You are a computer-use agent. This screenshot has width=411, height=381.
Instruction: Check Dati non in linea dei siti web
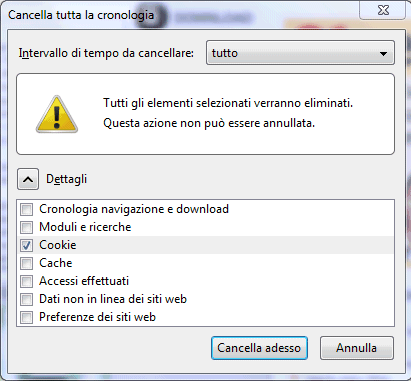(27, 300)
